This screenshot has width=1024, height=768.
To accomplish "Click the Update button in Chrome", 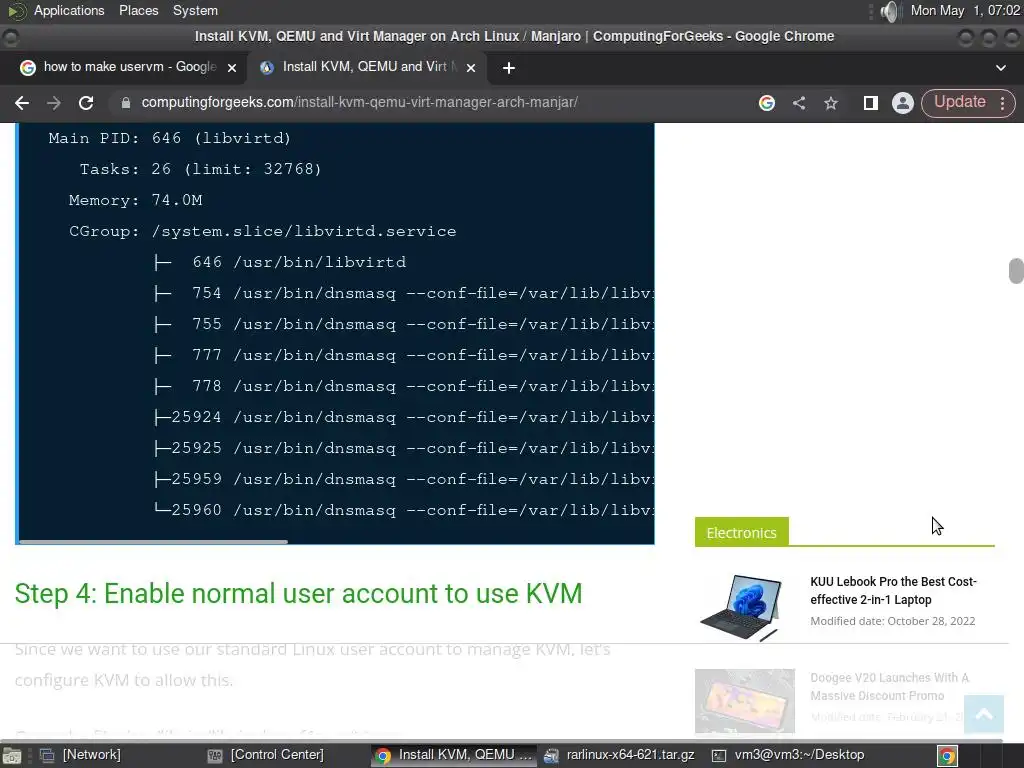I will point(959,103).
